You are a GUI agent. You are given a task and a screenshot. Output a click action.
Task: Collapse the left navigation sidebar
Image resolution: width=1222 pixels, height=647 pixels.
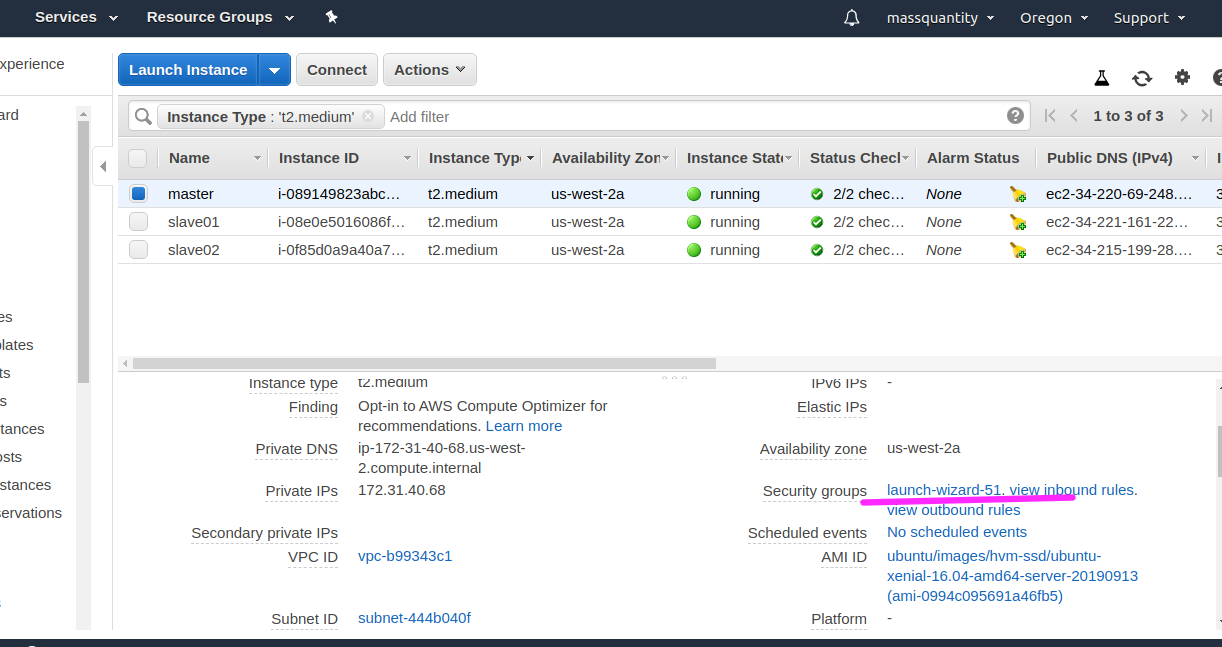coord(103,166)
